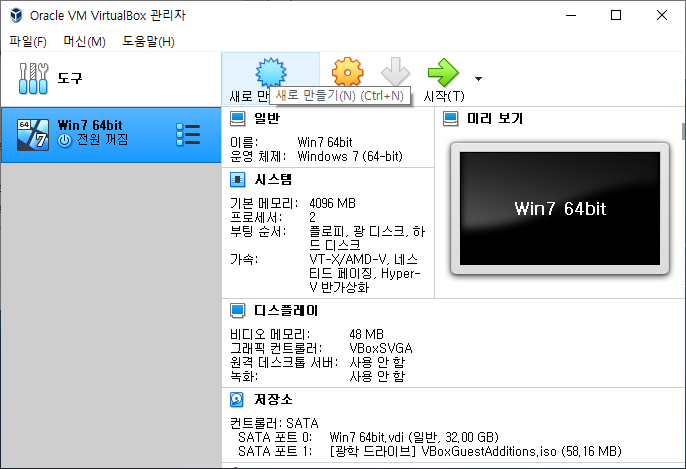The image size is (686, 469).
Task: Click the VirtualBox app logo in title bar
Action: click(x=16, y=15)
